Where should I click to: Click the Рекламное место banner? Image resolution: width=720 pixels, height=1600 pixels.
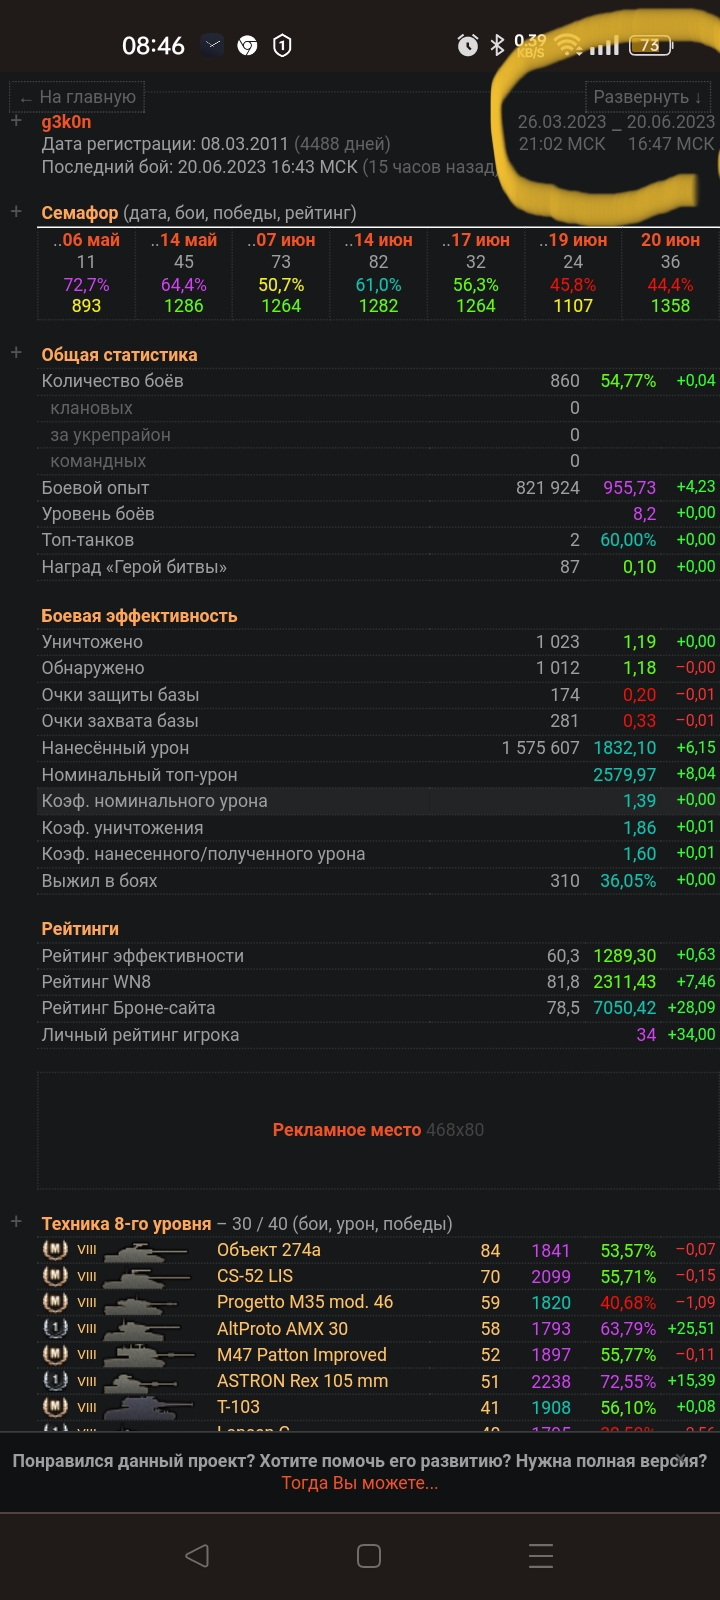pyautogui.click(x=377, y=1130)
